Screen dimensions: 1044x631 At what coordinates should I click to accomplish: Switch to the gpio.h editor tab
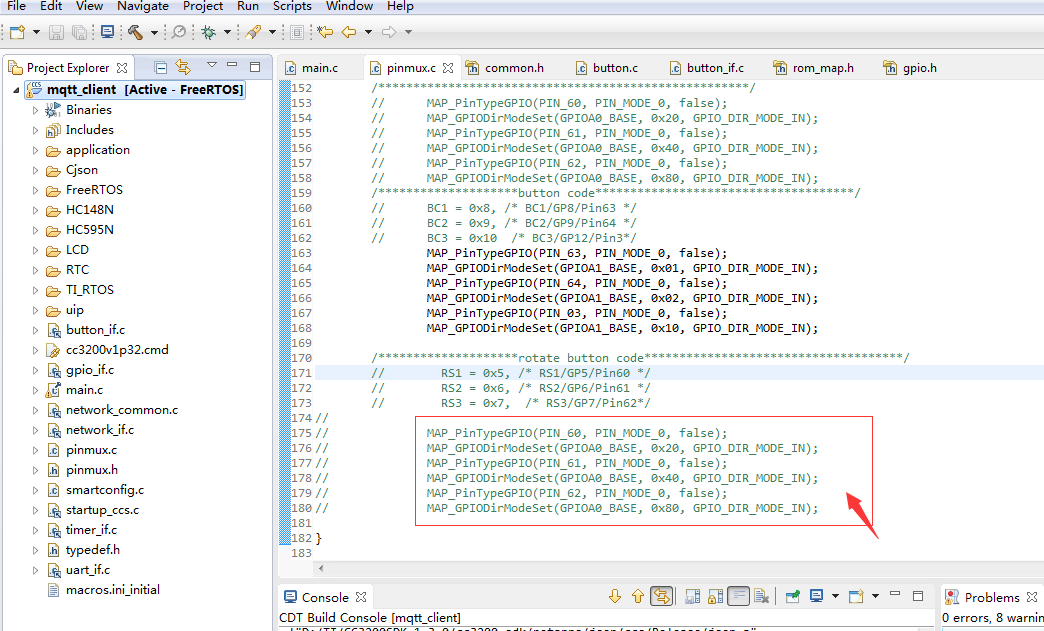(x=910, y=68)
